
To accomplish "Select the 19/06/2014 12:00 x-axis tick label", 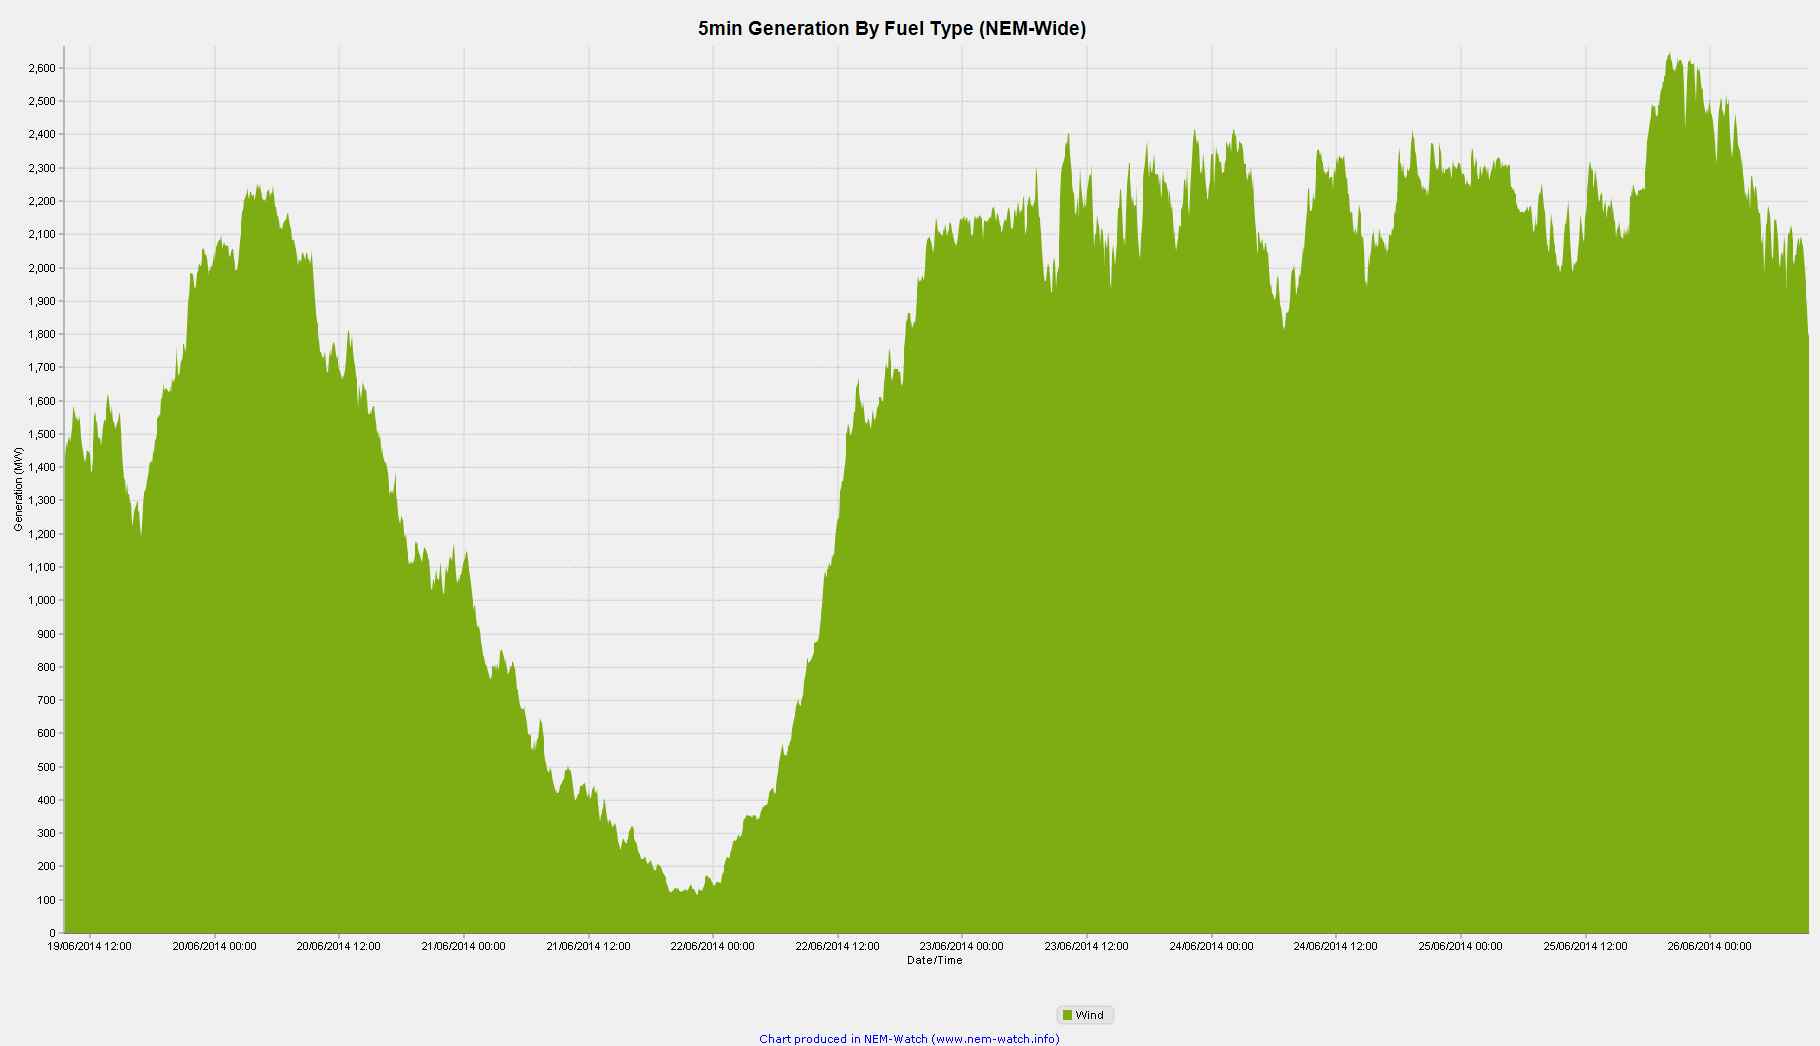I will tap(90, 946).
